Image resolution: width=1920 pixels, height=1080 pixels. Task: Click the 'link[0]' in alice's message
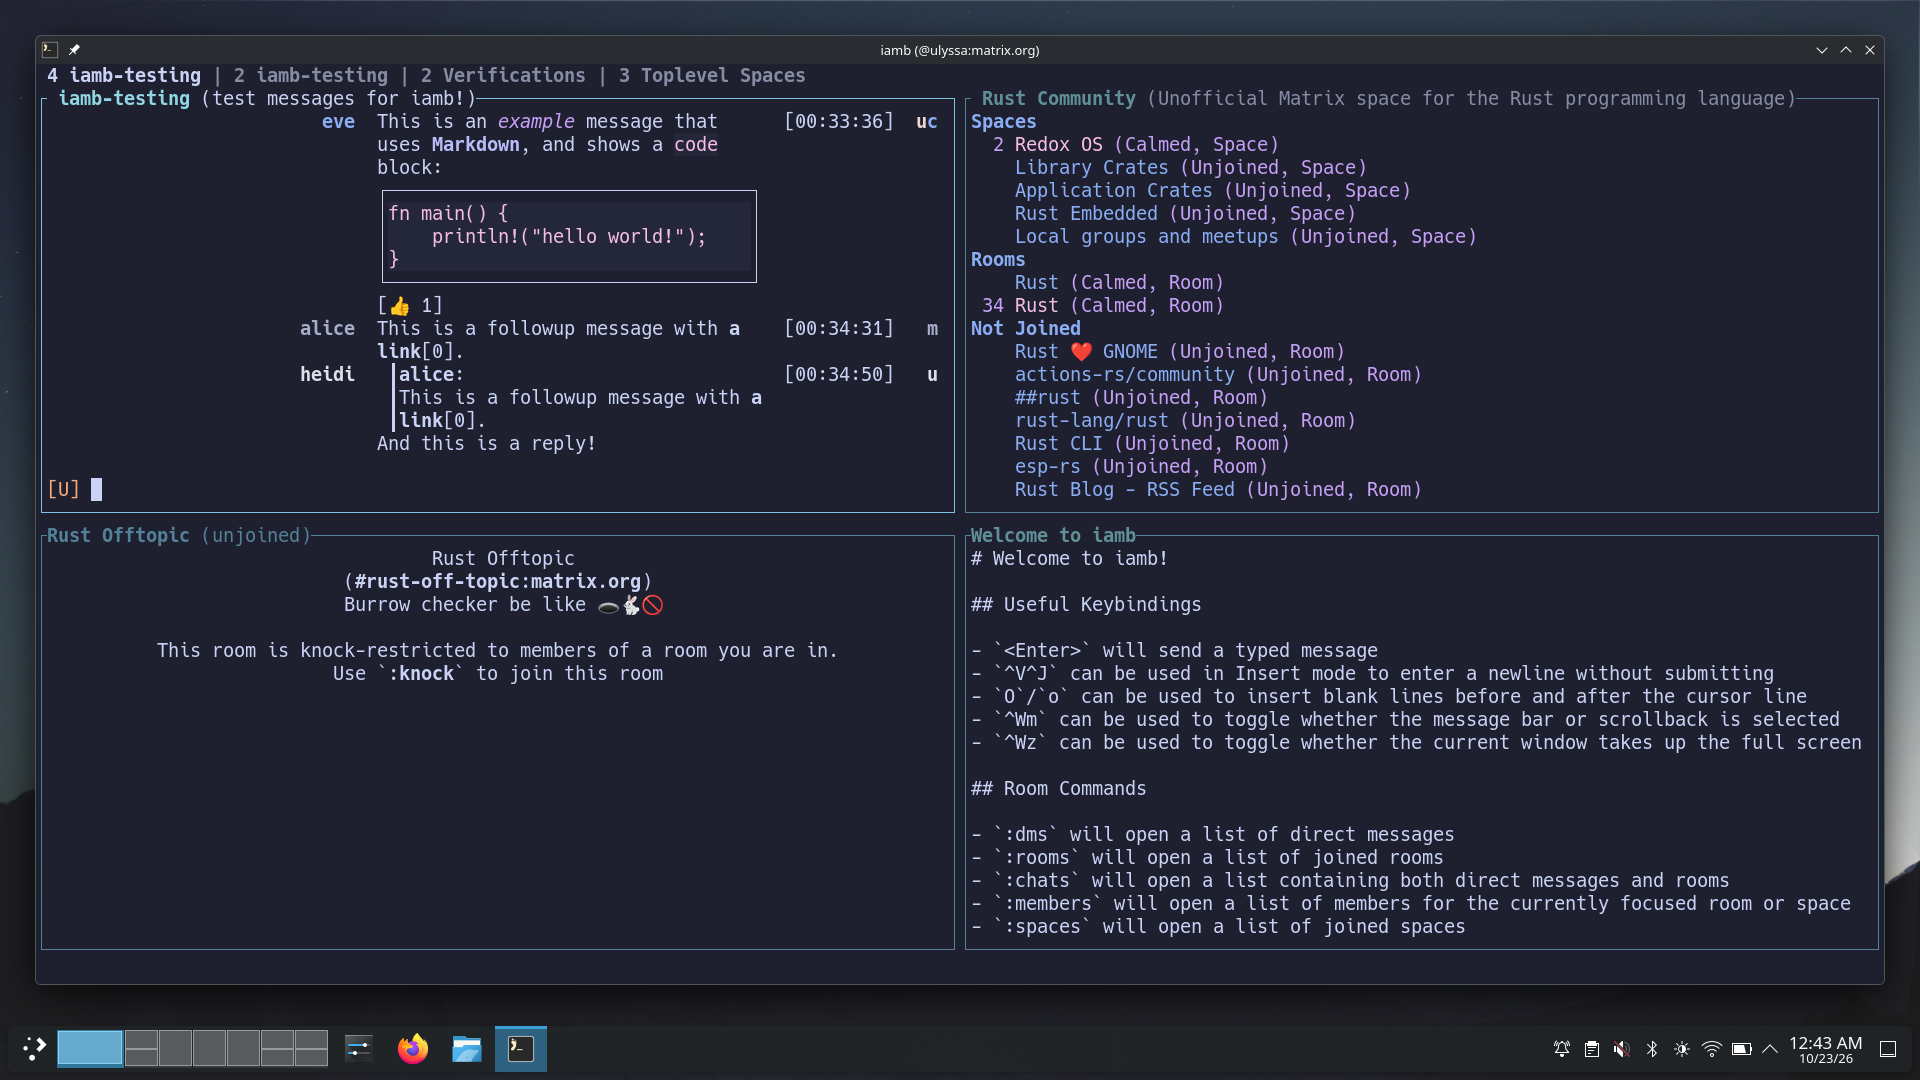pos(415,351)
